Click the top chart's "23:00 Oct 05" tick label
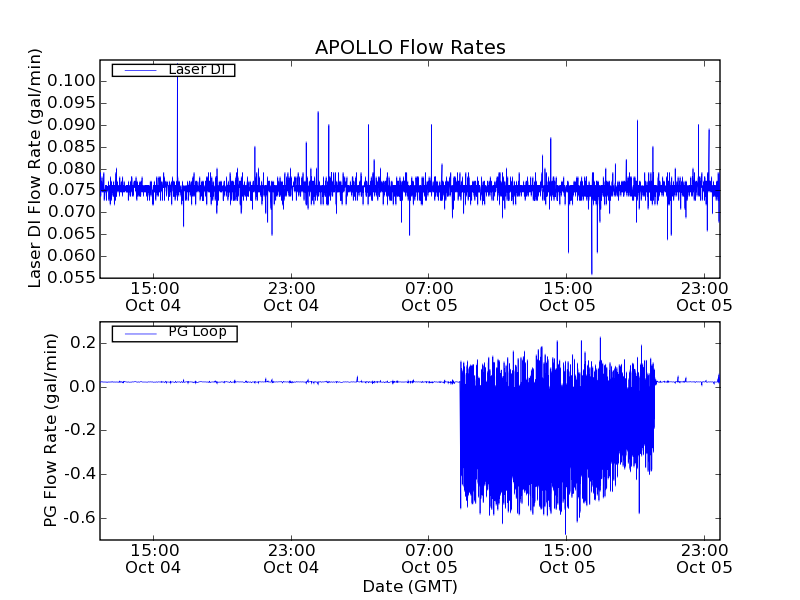The image size is (800, 600). 704,297
